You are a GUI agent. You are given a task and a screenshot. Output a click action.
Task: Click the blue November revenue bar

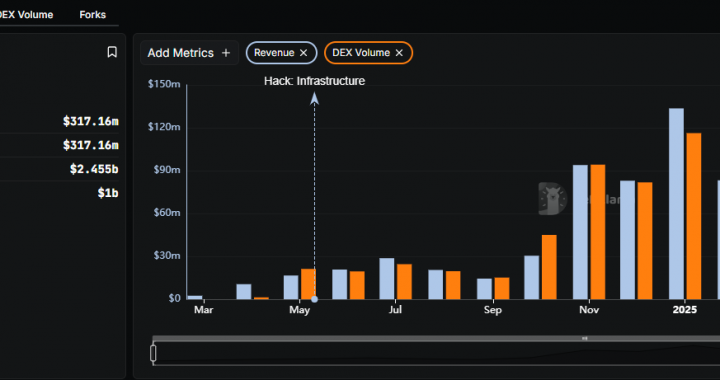580,232
